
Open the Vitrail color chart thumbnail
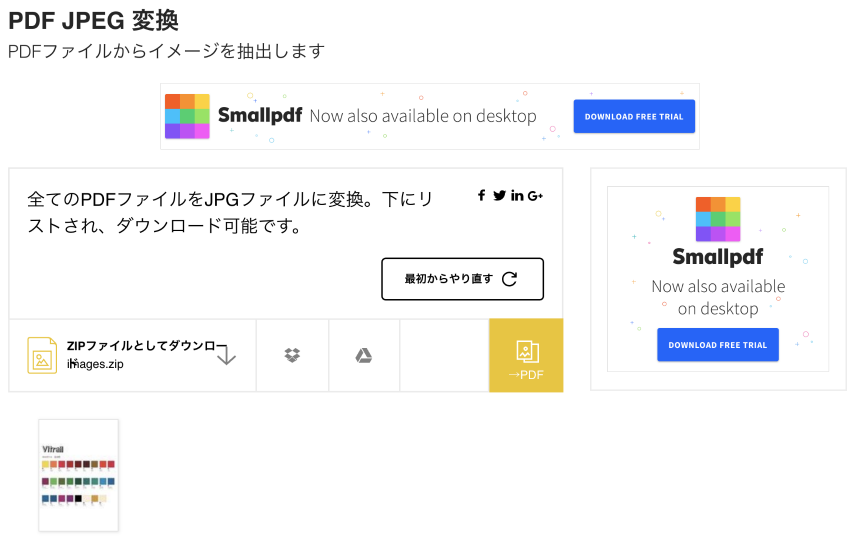tap(79, 475)
